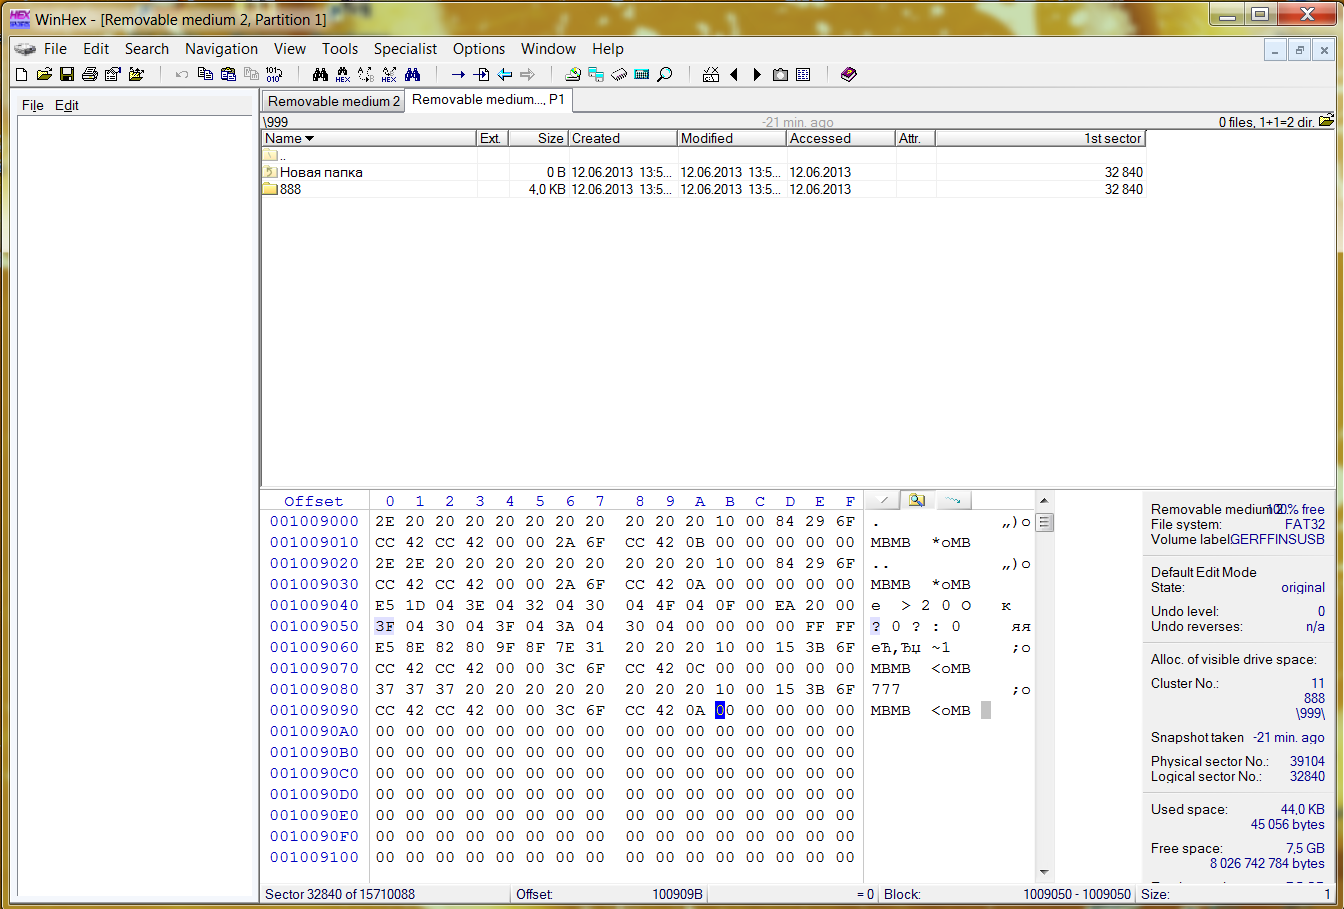1344x909 pixels.
Task: Sort by the 1st sector column header
Action: pyautogui.click(x=1040, y=138)
